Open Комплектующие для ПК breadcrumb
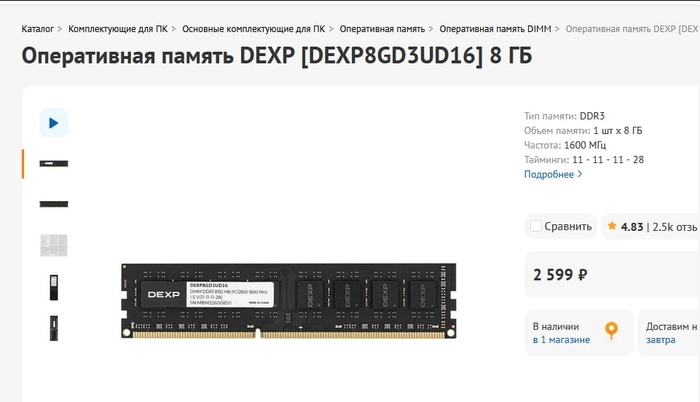The height and width of the screenshot is (402, 700). pyautogui.click(x=118, y=29)
